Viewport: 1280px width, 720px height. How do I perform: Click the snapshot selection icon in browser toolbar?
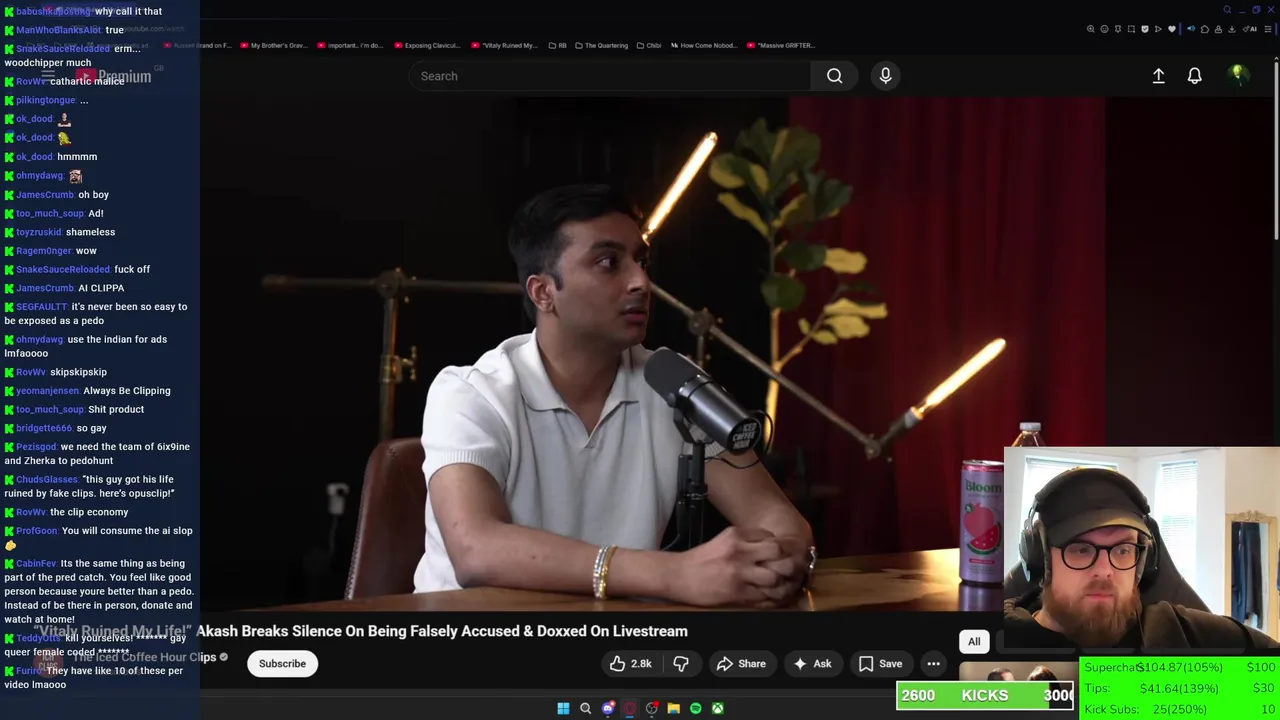(1131, 29)
